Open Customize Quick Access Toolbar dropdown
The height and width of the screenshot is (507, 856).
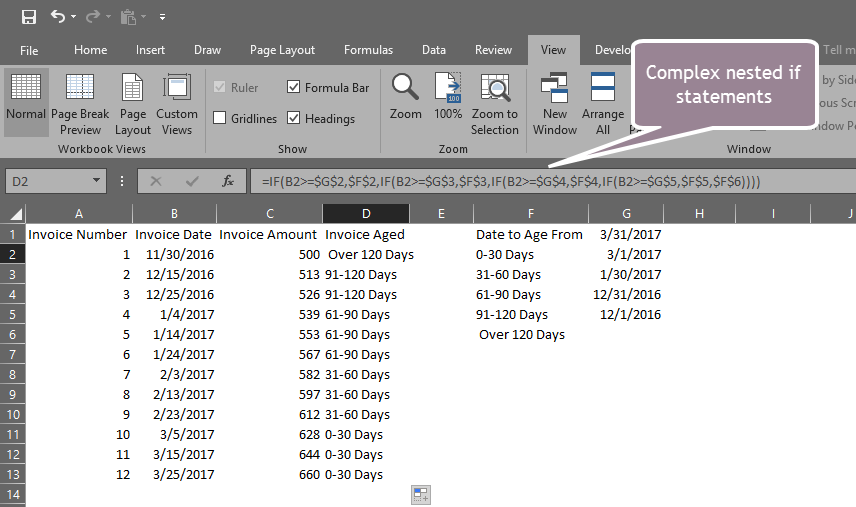[162, 17]
